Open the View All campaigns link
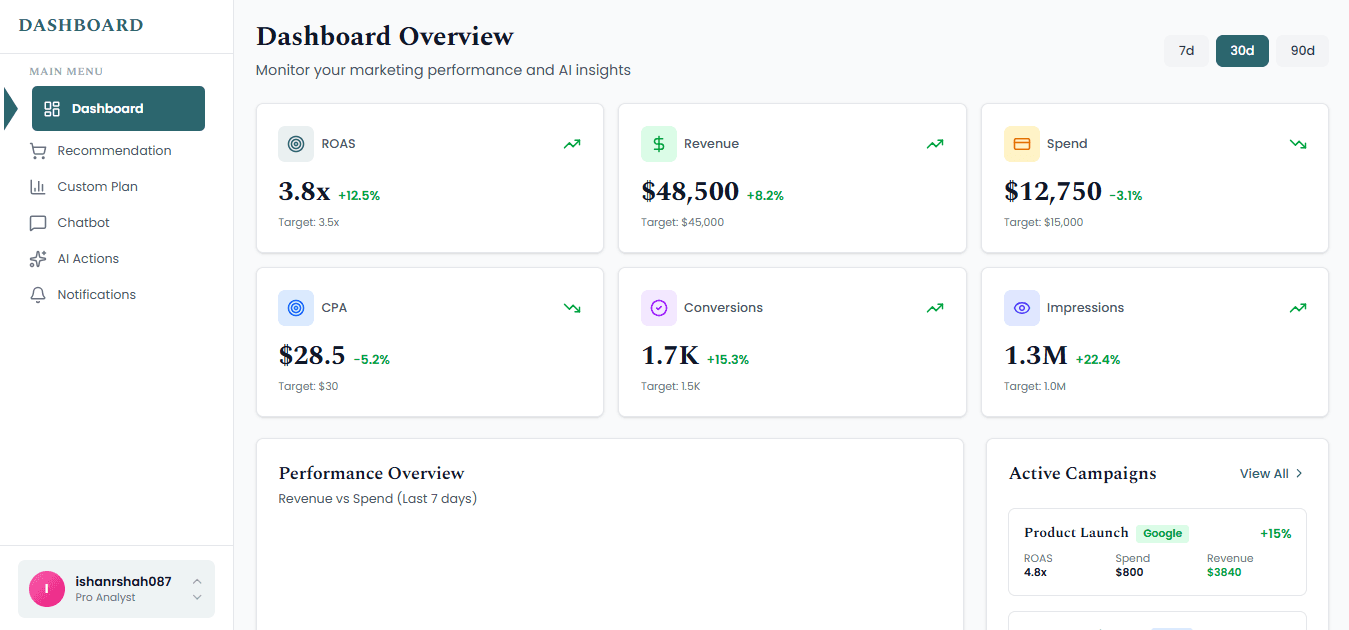Screen dimensions: 1349x630 click(1263, 473)
